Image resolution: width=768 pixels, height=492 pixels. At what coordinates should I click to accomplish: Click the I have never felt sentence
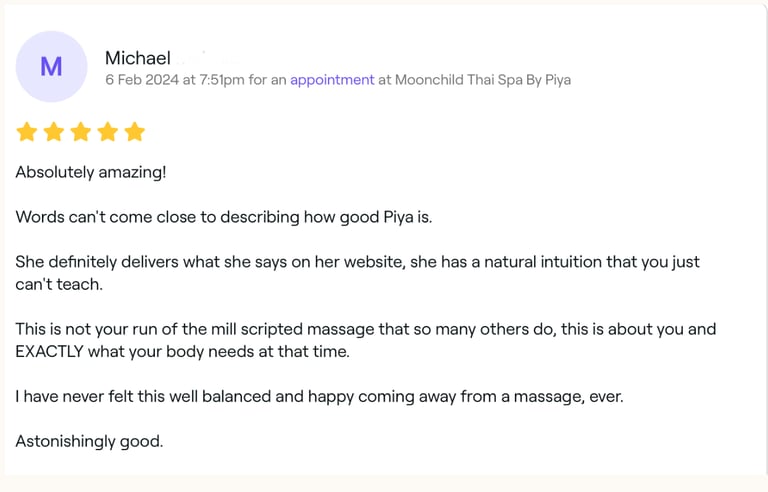(x=319, y=396)
